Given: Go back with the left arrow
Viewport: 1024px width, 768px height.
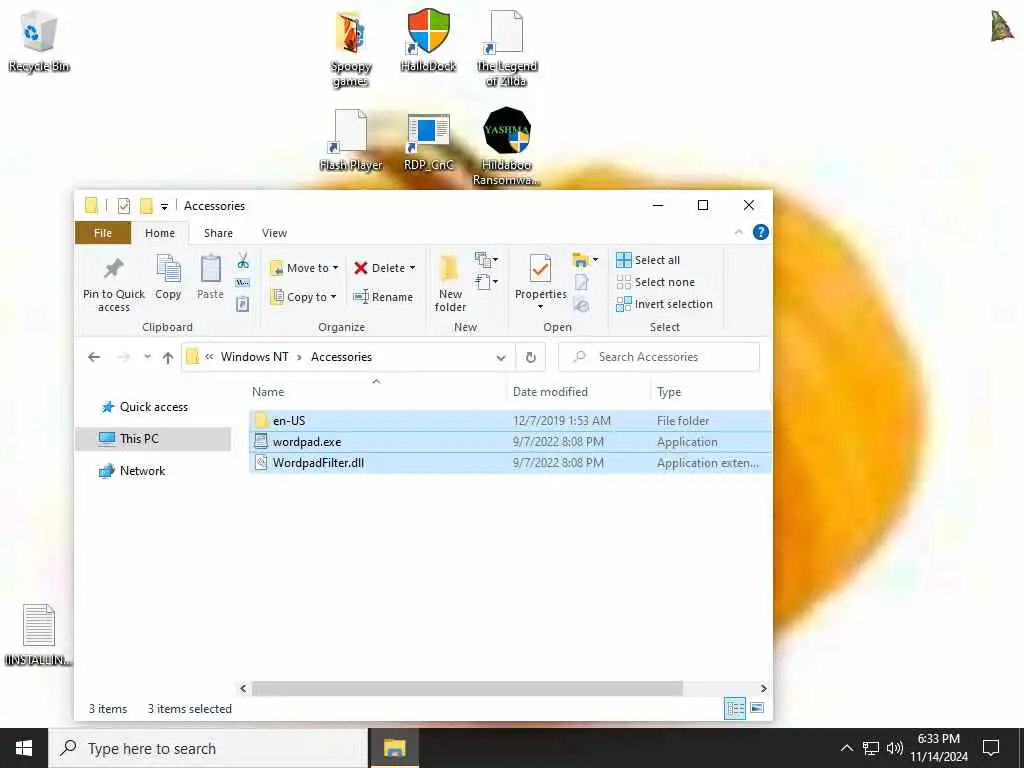Looking at the screenshot, I should 94,357.
